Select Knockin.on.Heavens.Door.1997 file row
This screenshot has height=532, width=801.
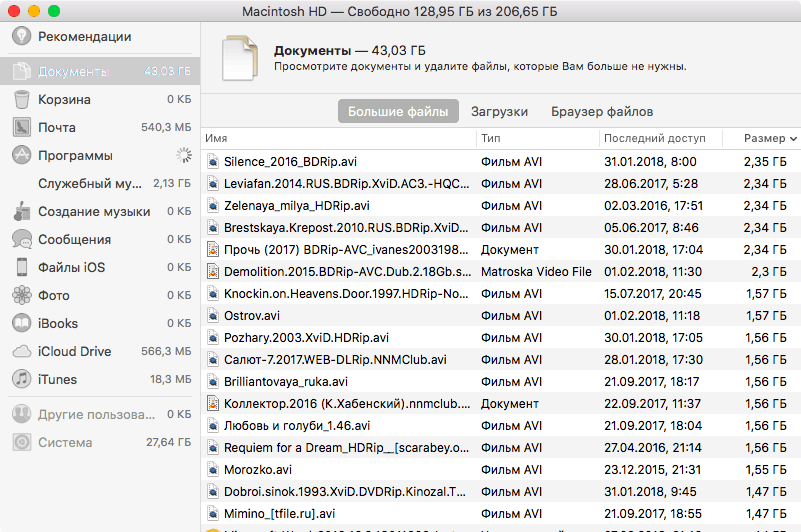(501, 293)
